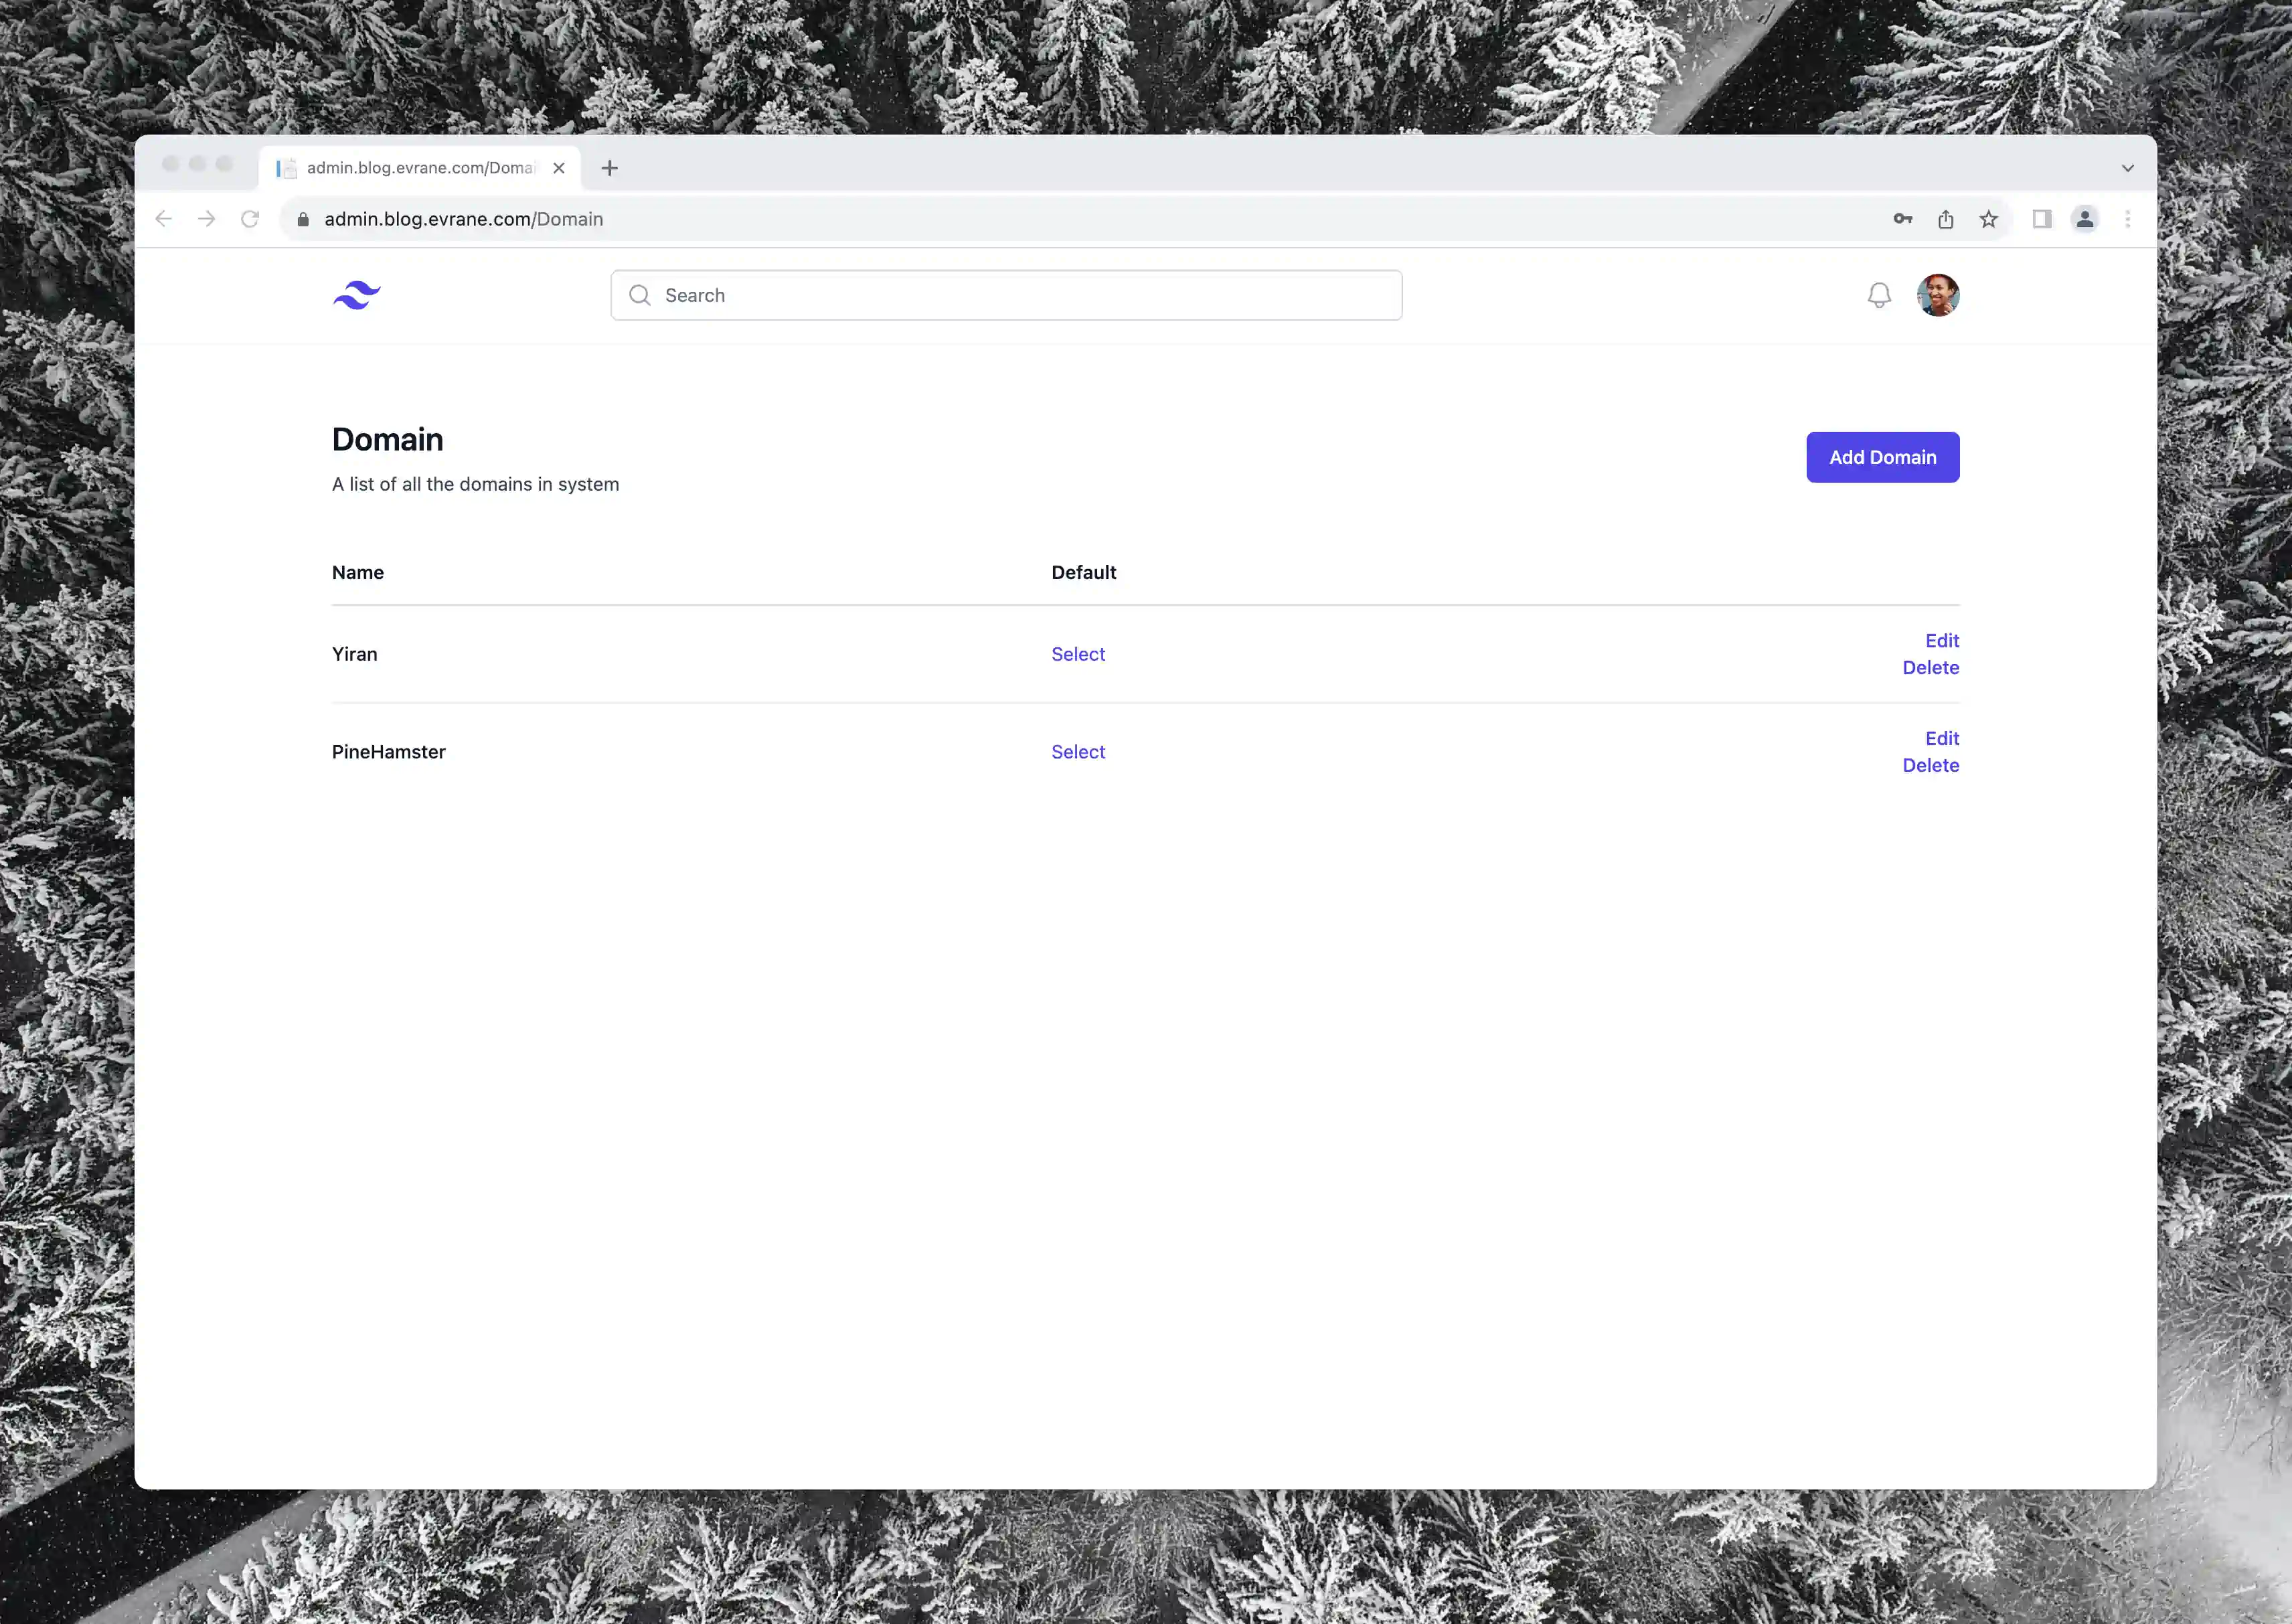Open the saved passwords key icon
The image size is (2292, 1624).
point(1902,219)
